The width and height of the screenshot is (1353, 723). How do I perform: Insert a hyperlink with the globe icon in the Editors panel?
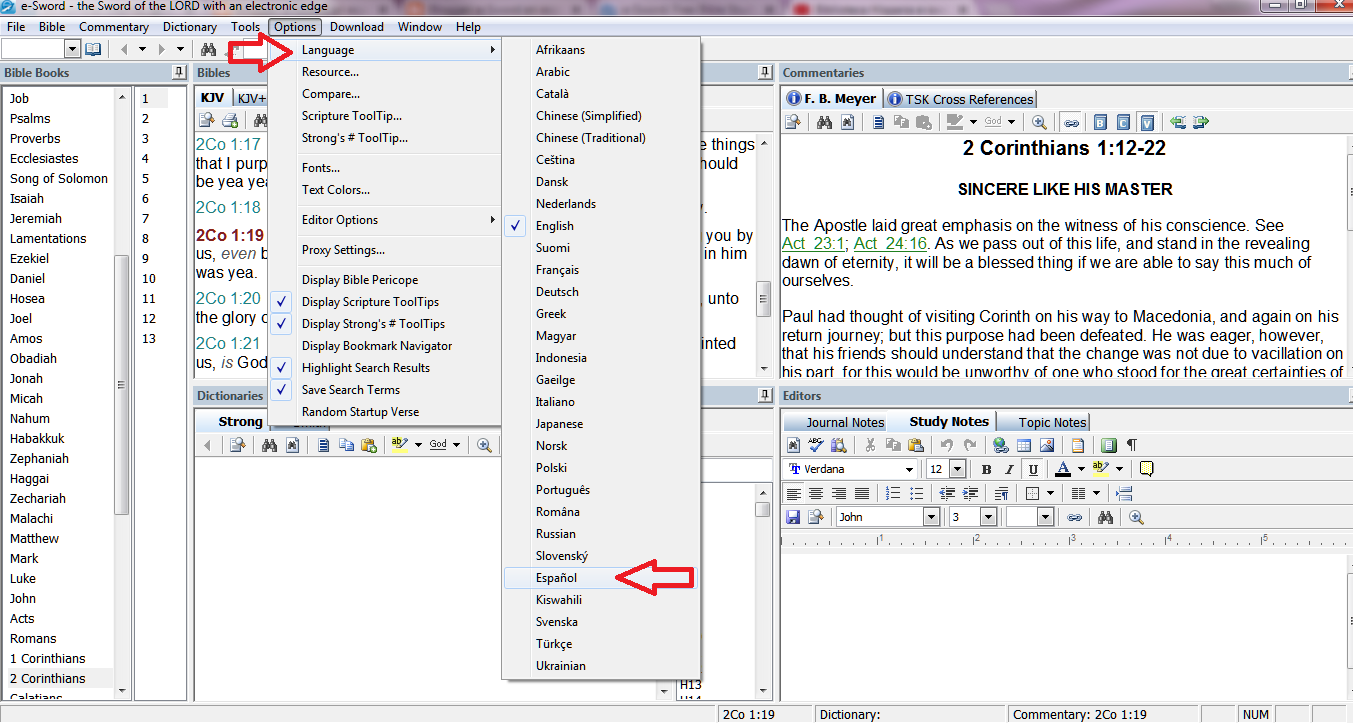click(x=1001, y=445)
